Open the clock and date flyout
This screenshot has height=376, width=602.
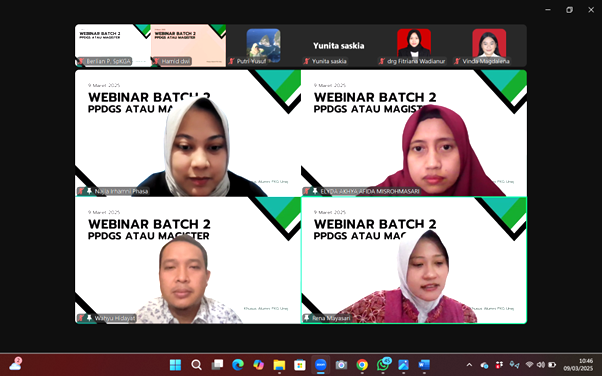[x=579, y=364]
